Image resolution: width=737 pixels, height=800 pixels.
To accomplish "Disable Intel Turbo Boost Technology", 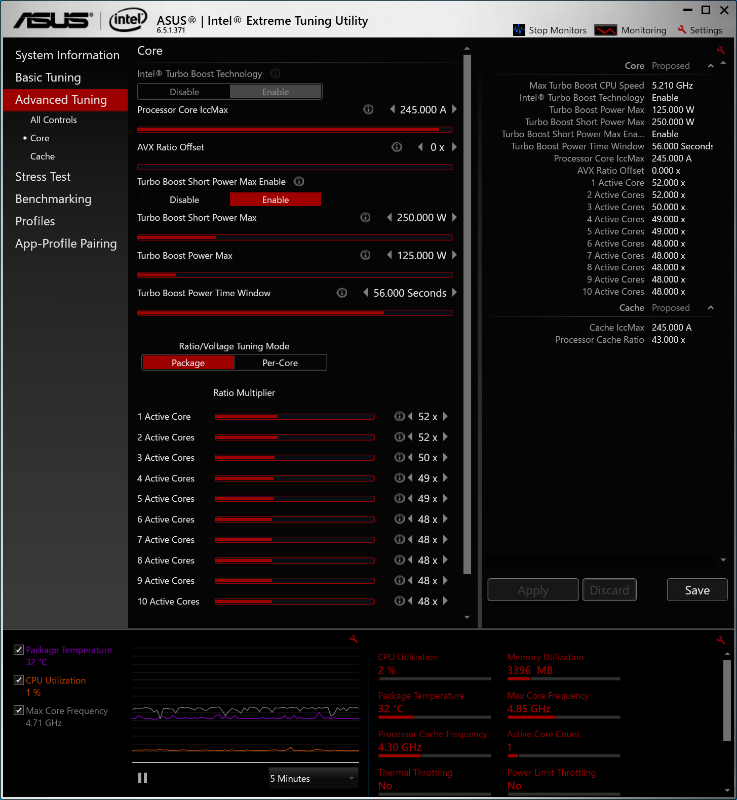I will (184, 92).
